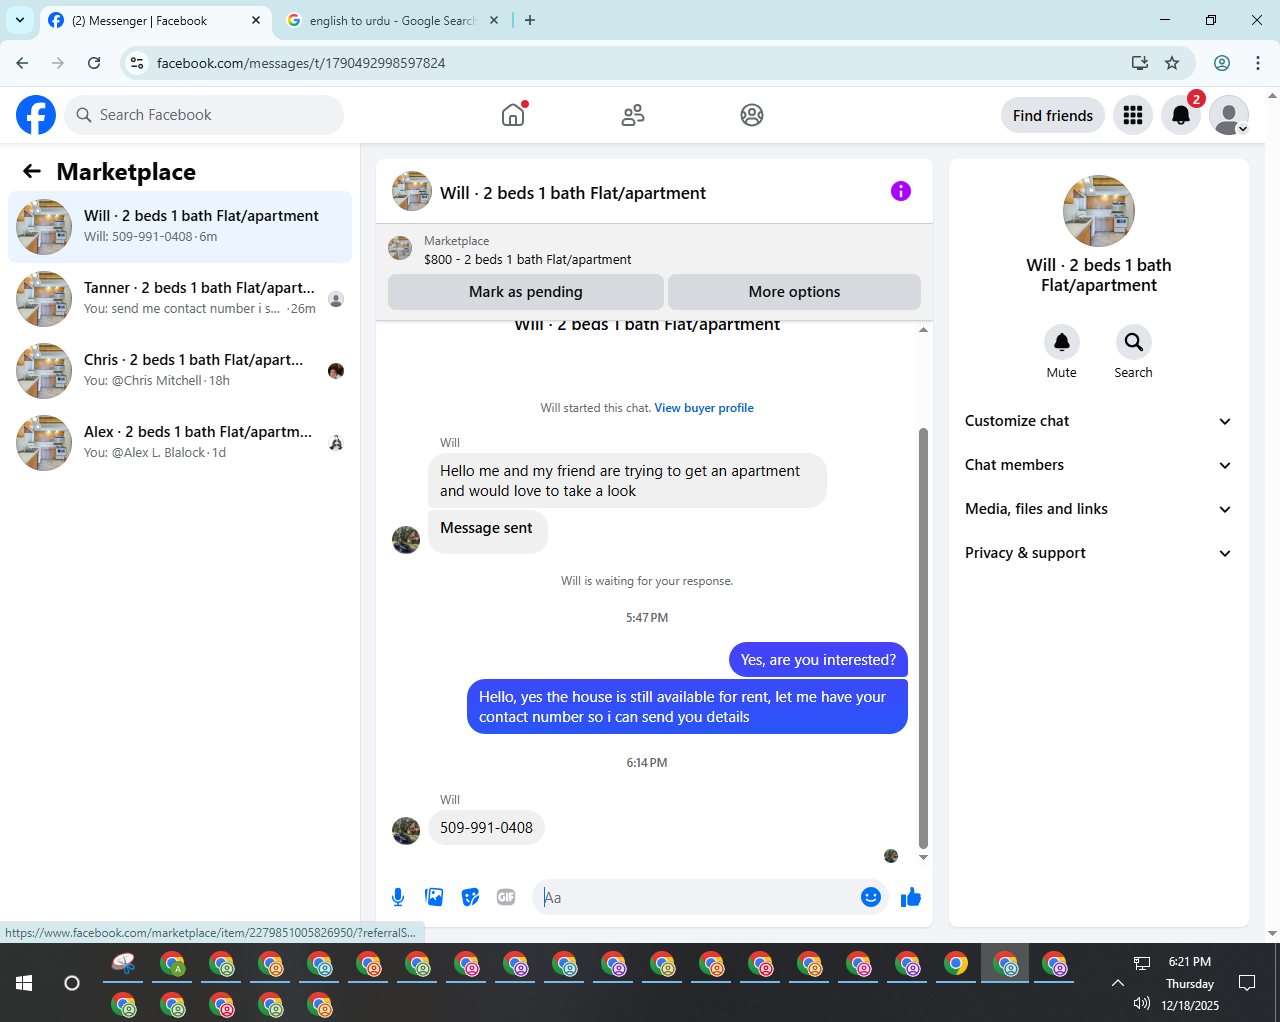Show hidden system tray icons

1118,983
